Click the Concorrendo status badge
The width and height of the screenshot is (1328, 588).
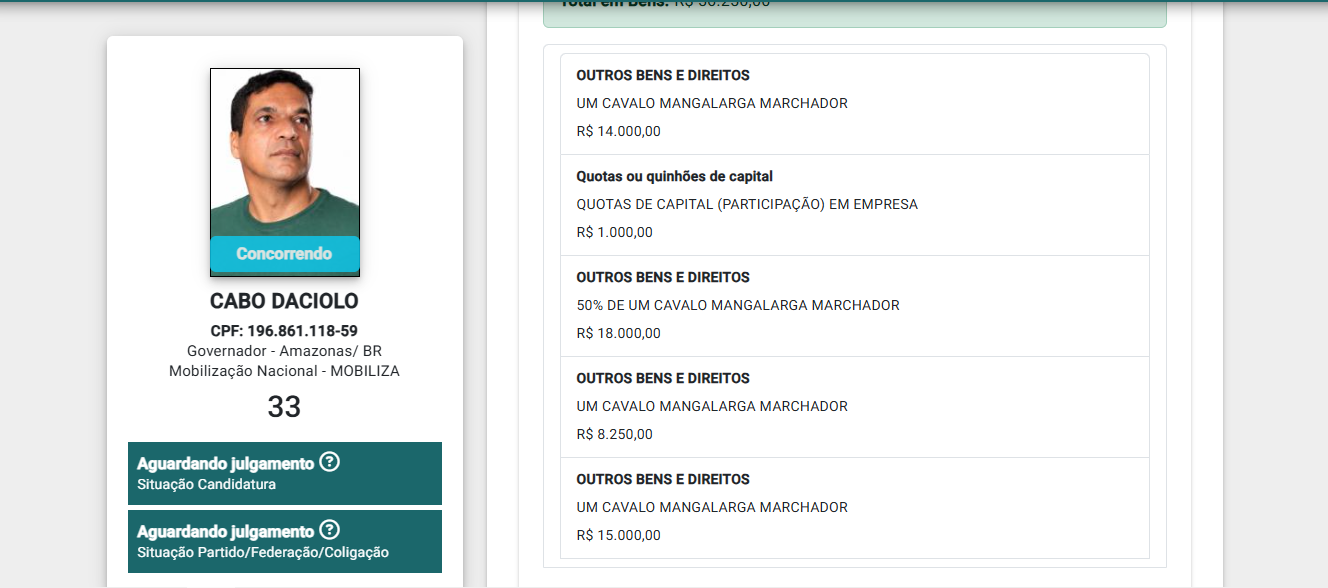click(284, 254)
